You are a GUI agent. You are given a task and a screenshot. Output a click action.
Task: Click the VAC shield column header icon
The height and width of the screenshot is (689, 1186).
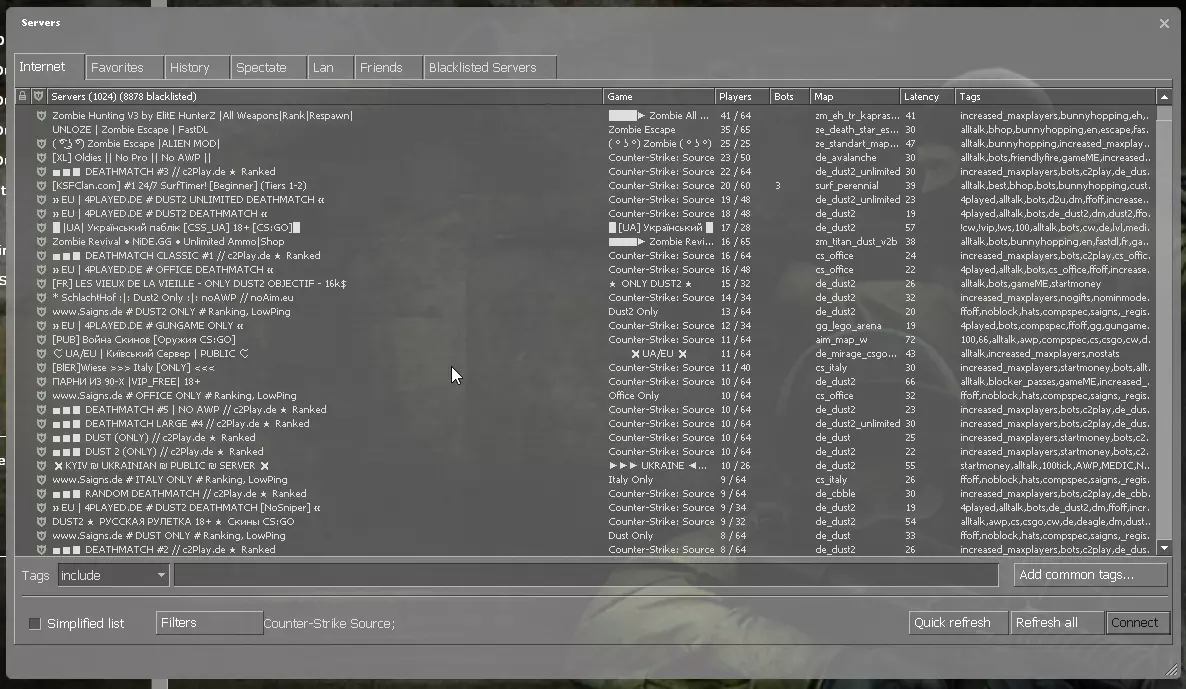click(39, 96)
